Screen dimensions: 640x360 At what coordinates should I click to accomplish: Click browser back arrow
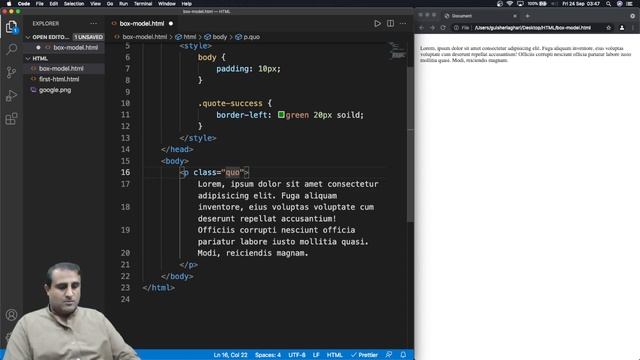[422, 28]
